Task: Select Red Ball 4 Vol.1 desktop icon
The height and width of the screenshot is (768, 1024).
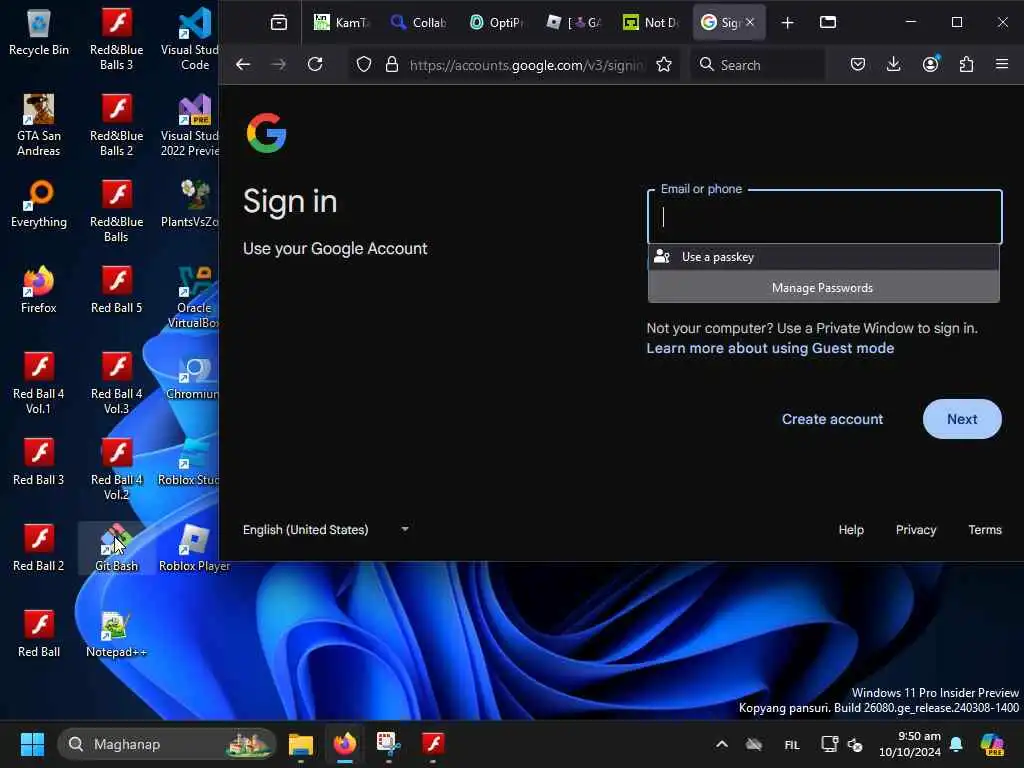Action: point(39,383)
